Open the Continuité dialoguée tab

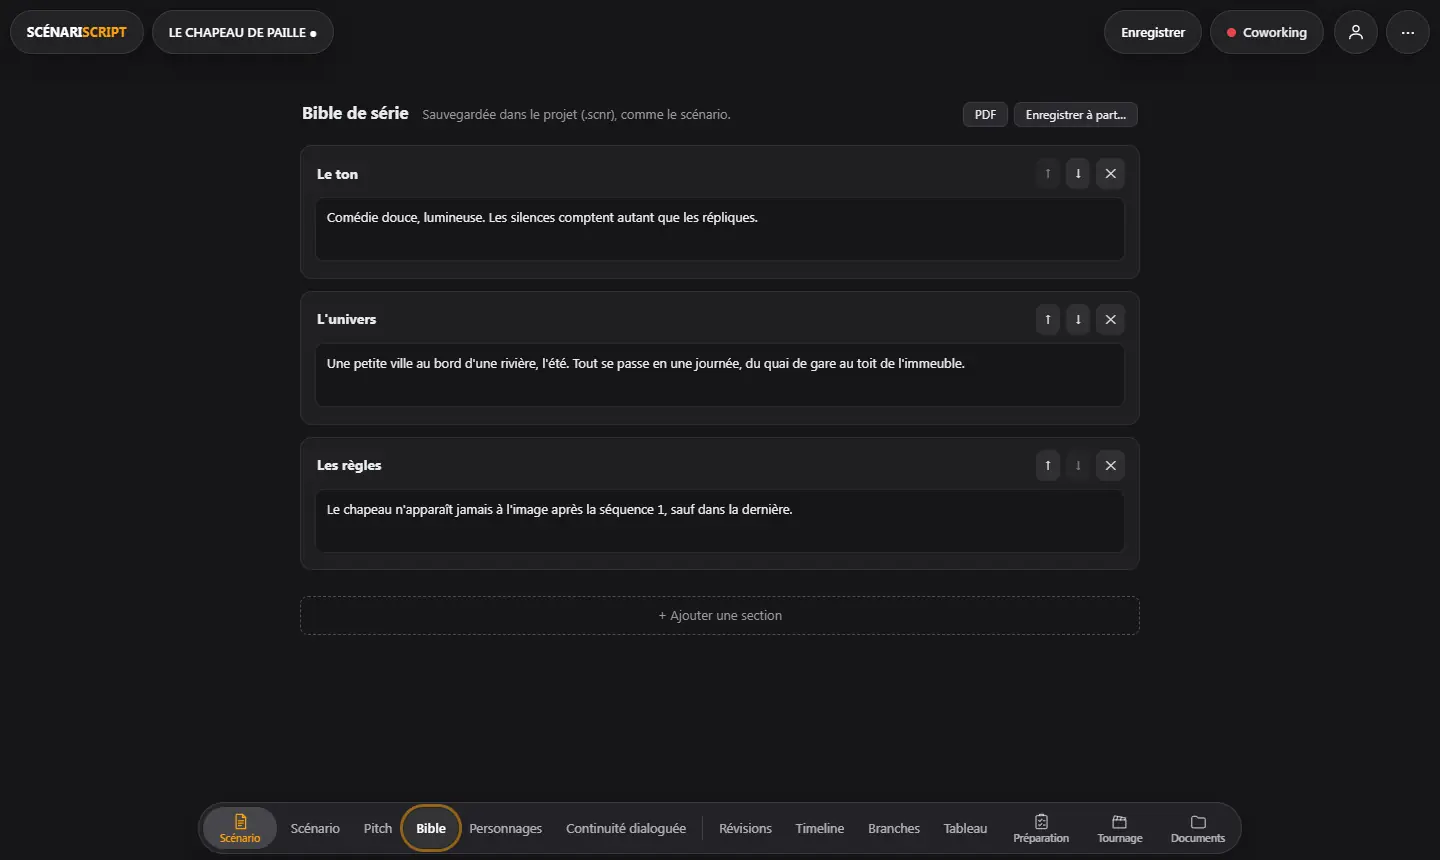coord(626,829)
